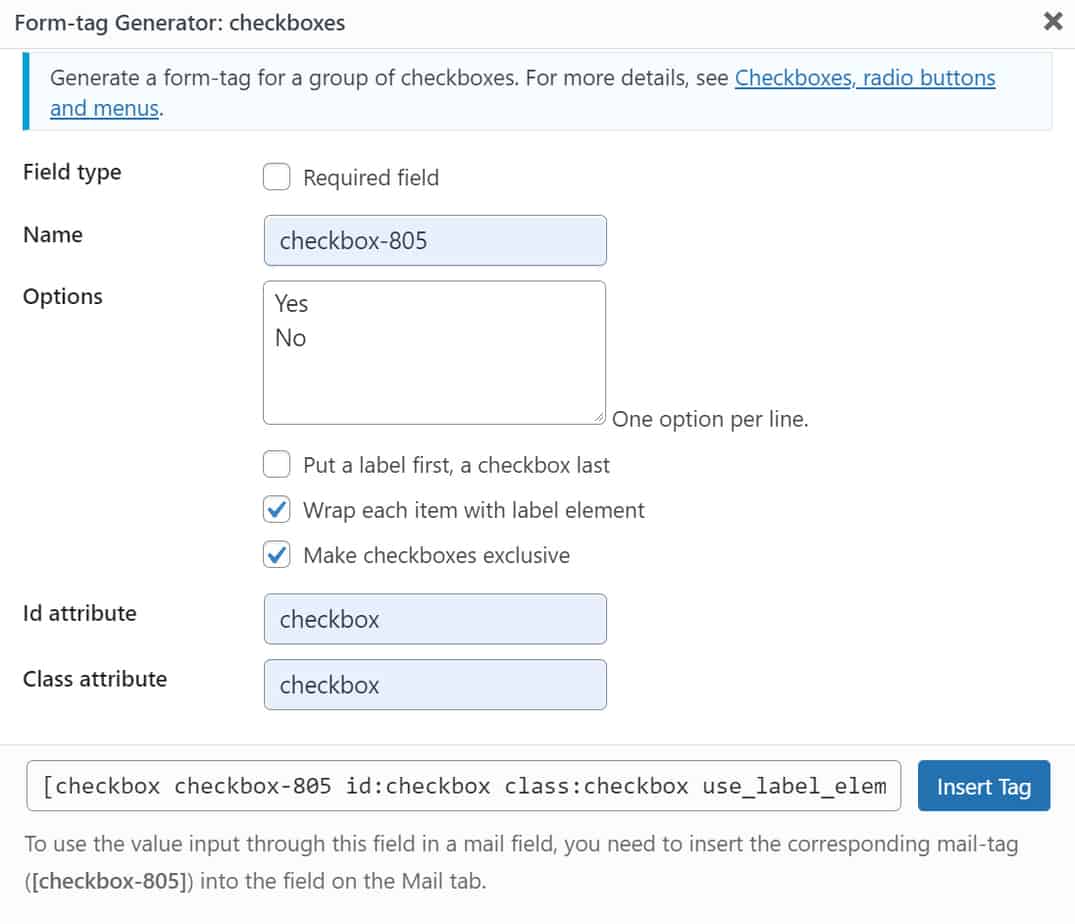The height and width of the screenshot is (924, 1075).
Task: Click the Class attribute field
Action: tap(435, 684)
